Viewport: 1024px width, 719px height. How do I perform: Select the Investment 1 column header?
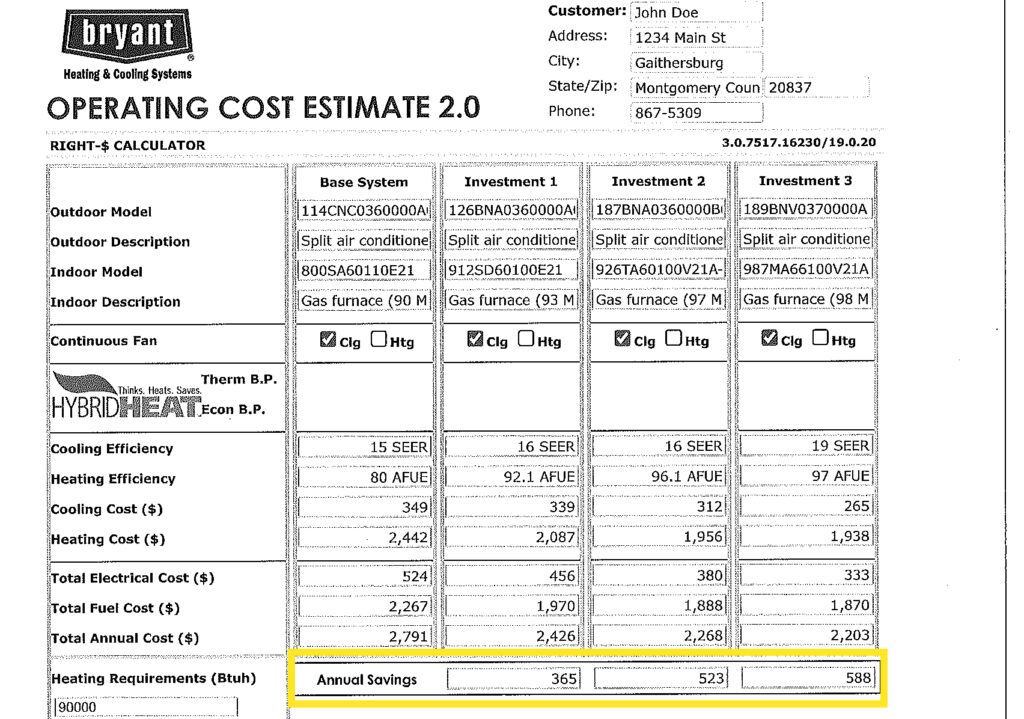tap(511, 182)
